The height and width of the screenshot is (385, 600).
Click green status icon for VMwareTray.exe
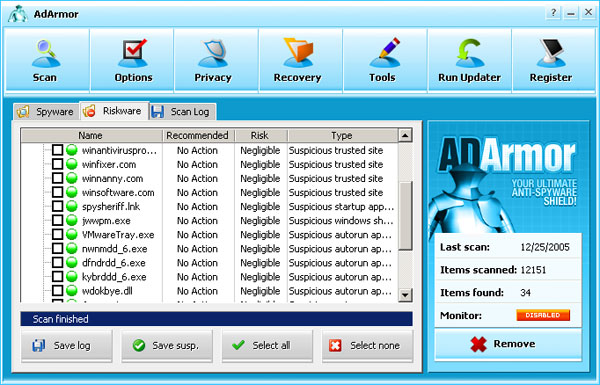tap(72, 234)
